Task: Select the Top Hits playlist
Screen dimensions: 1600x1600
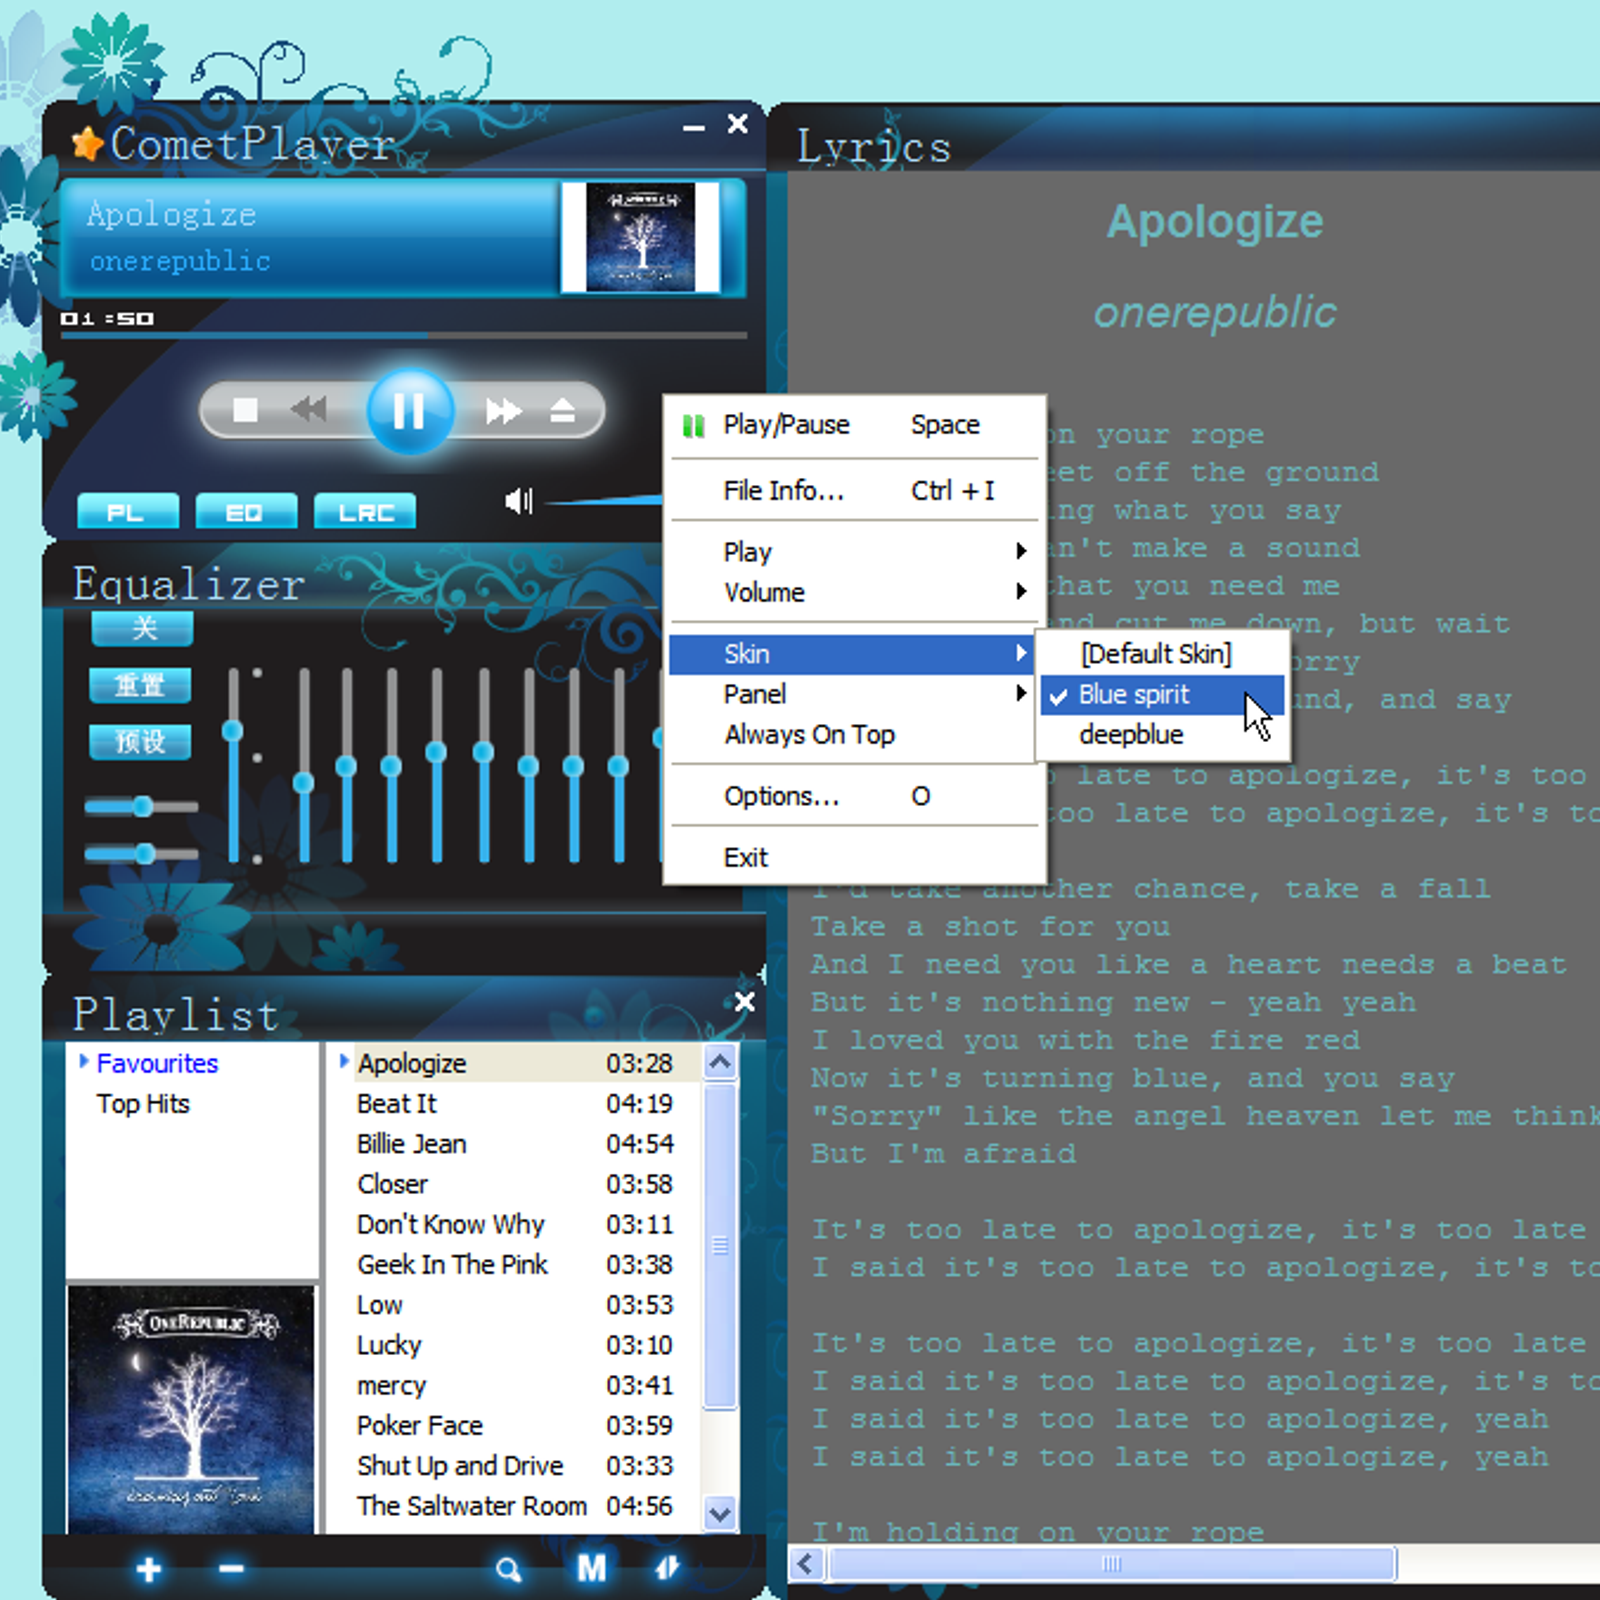Action: point(143,1104)
